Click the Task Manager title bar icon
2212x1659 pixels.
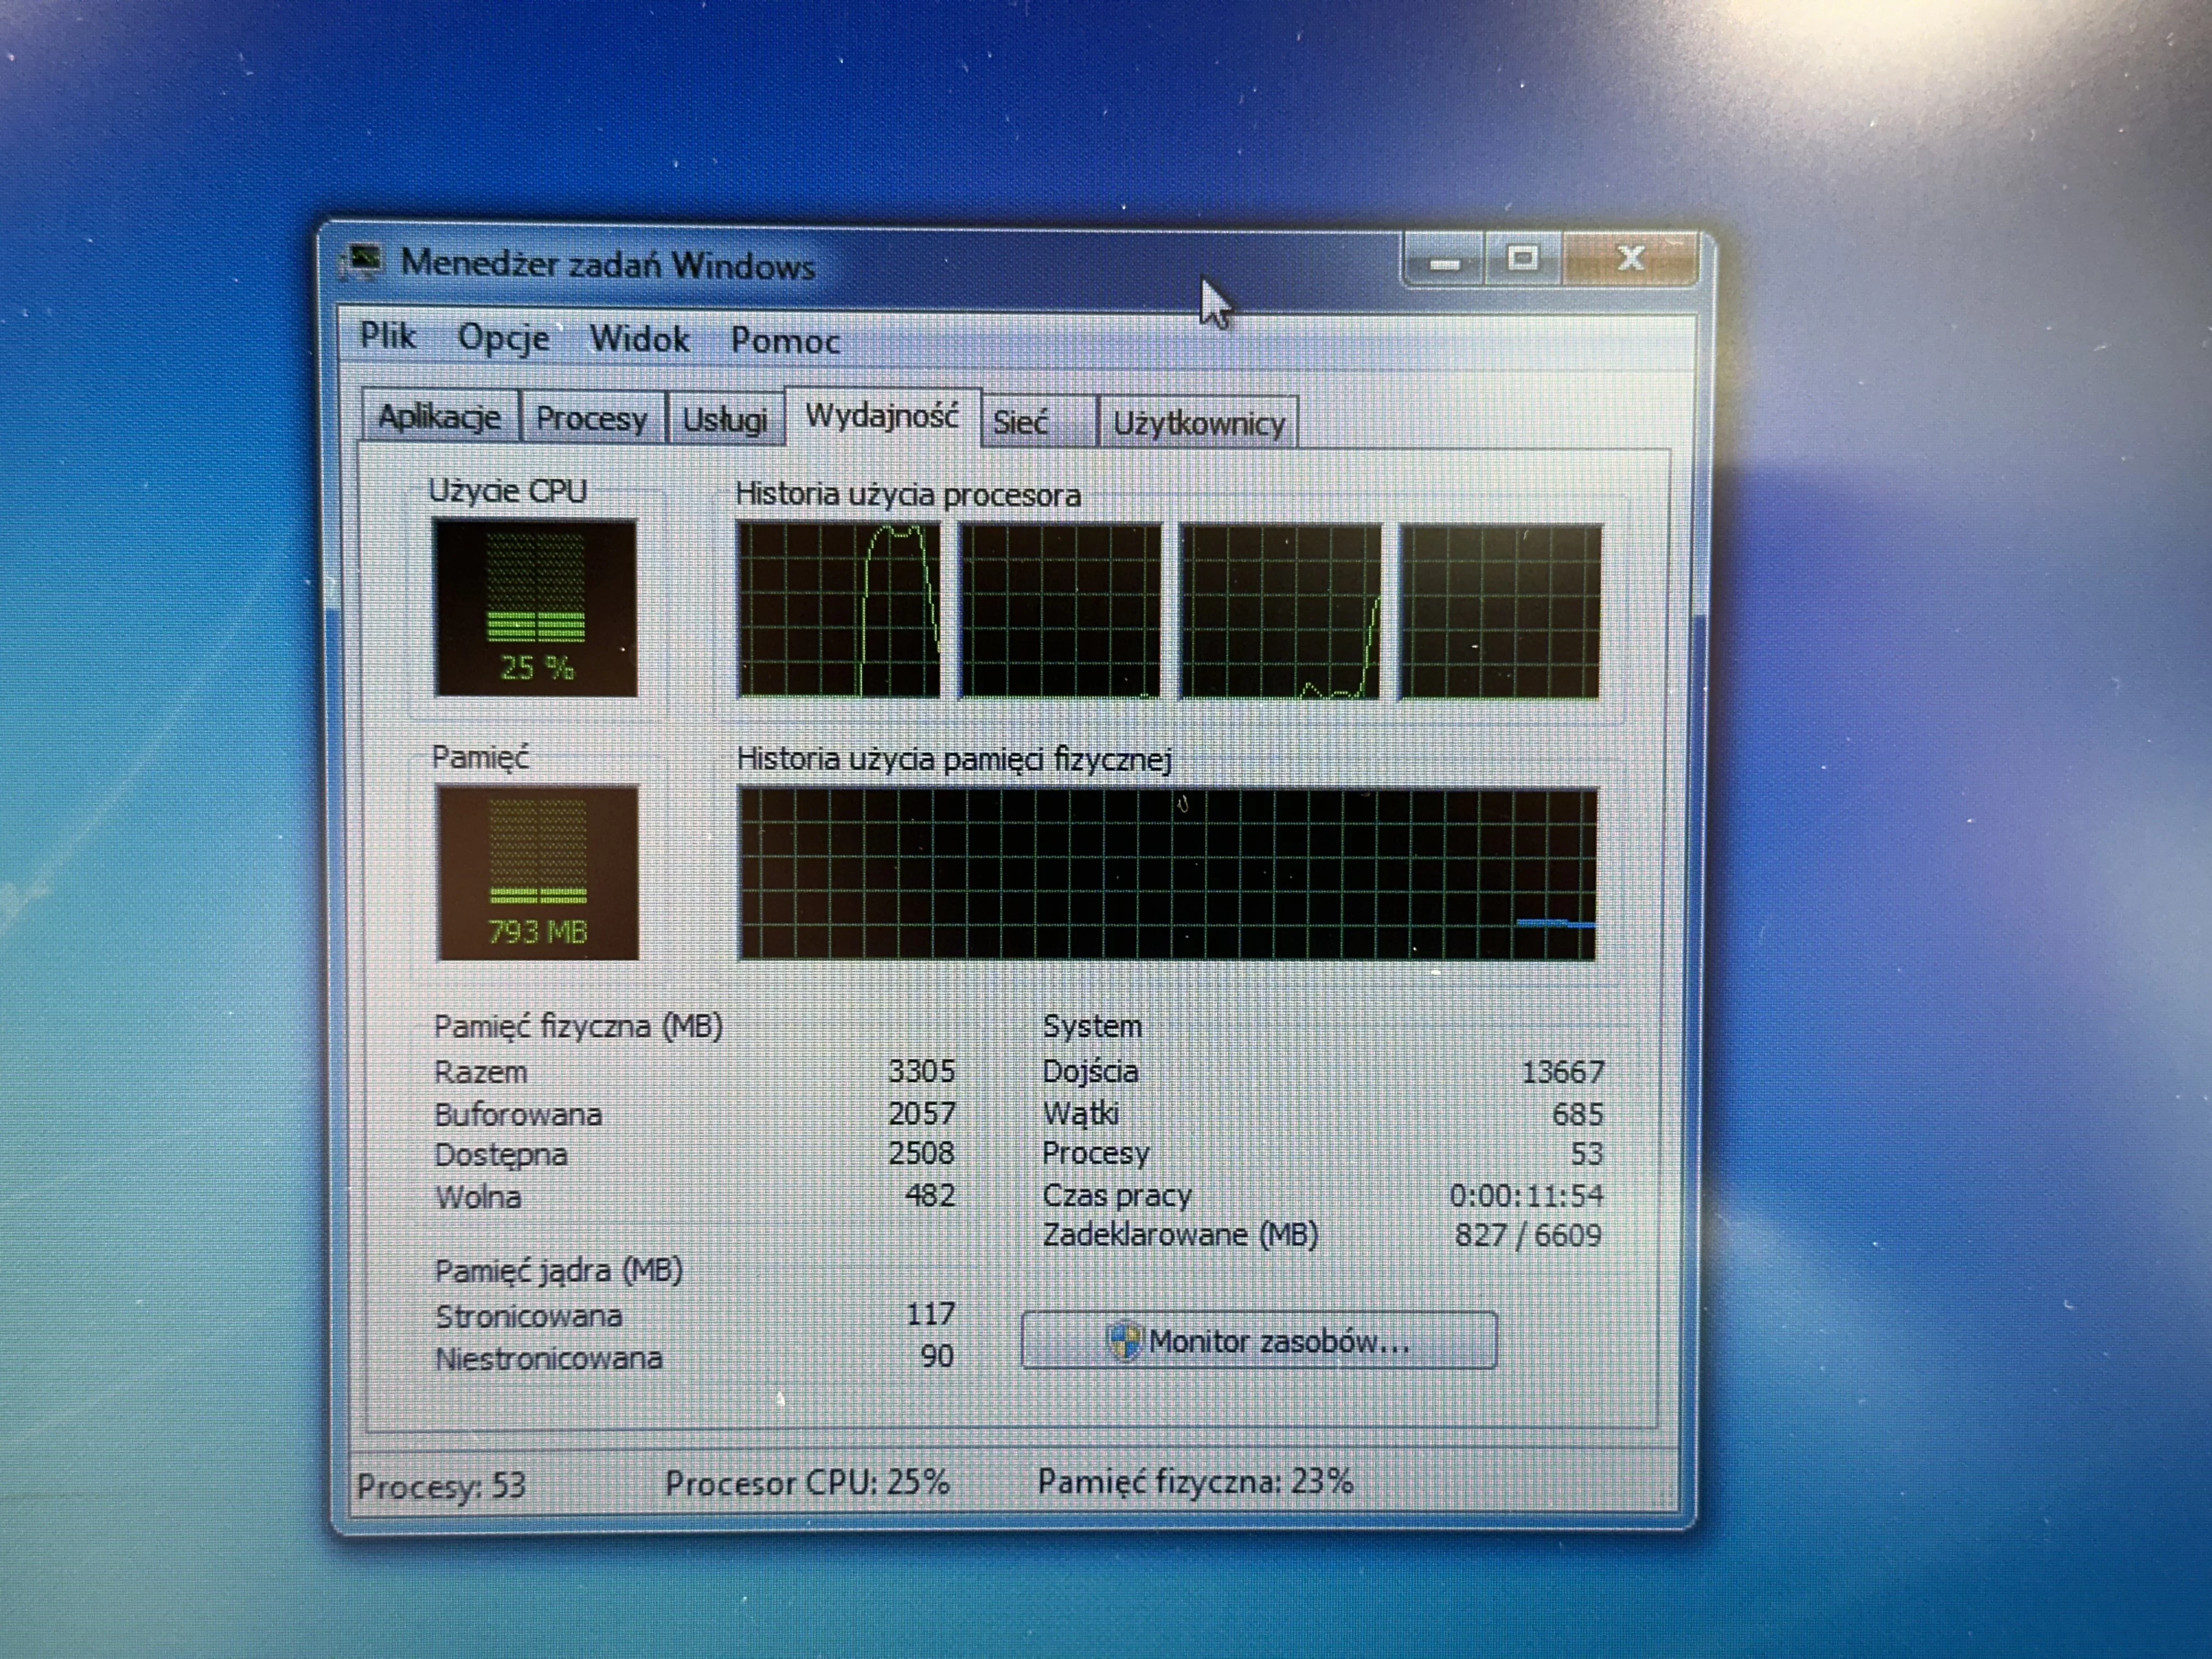pyautogui.click(x=363, y=261)
